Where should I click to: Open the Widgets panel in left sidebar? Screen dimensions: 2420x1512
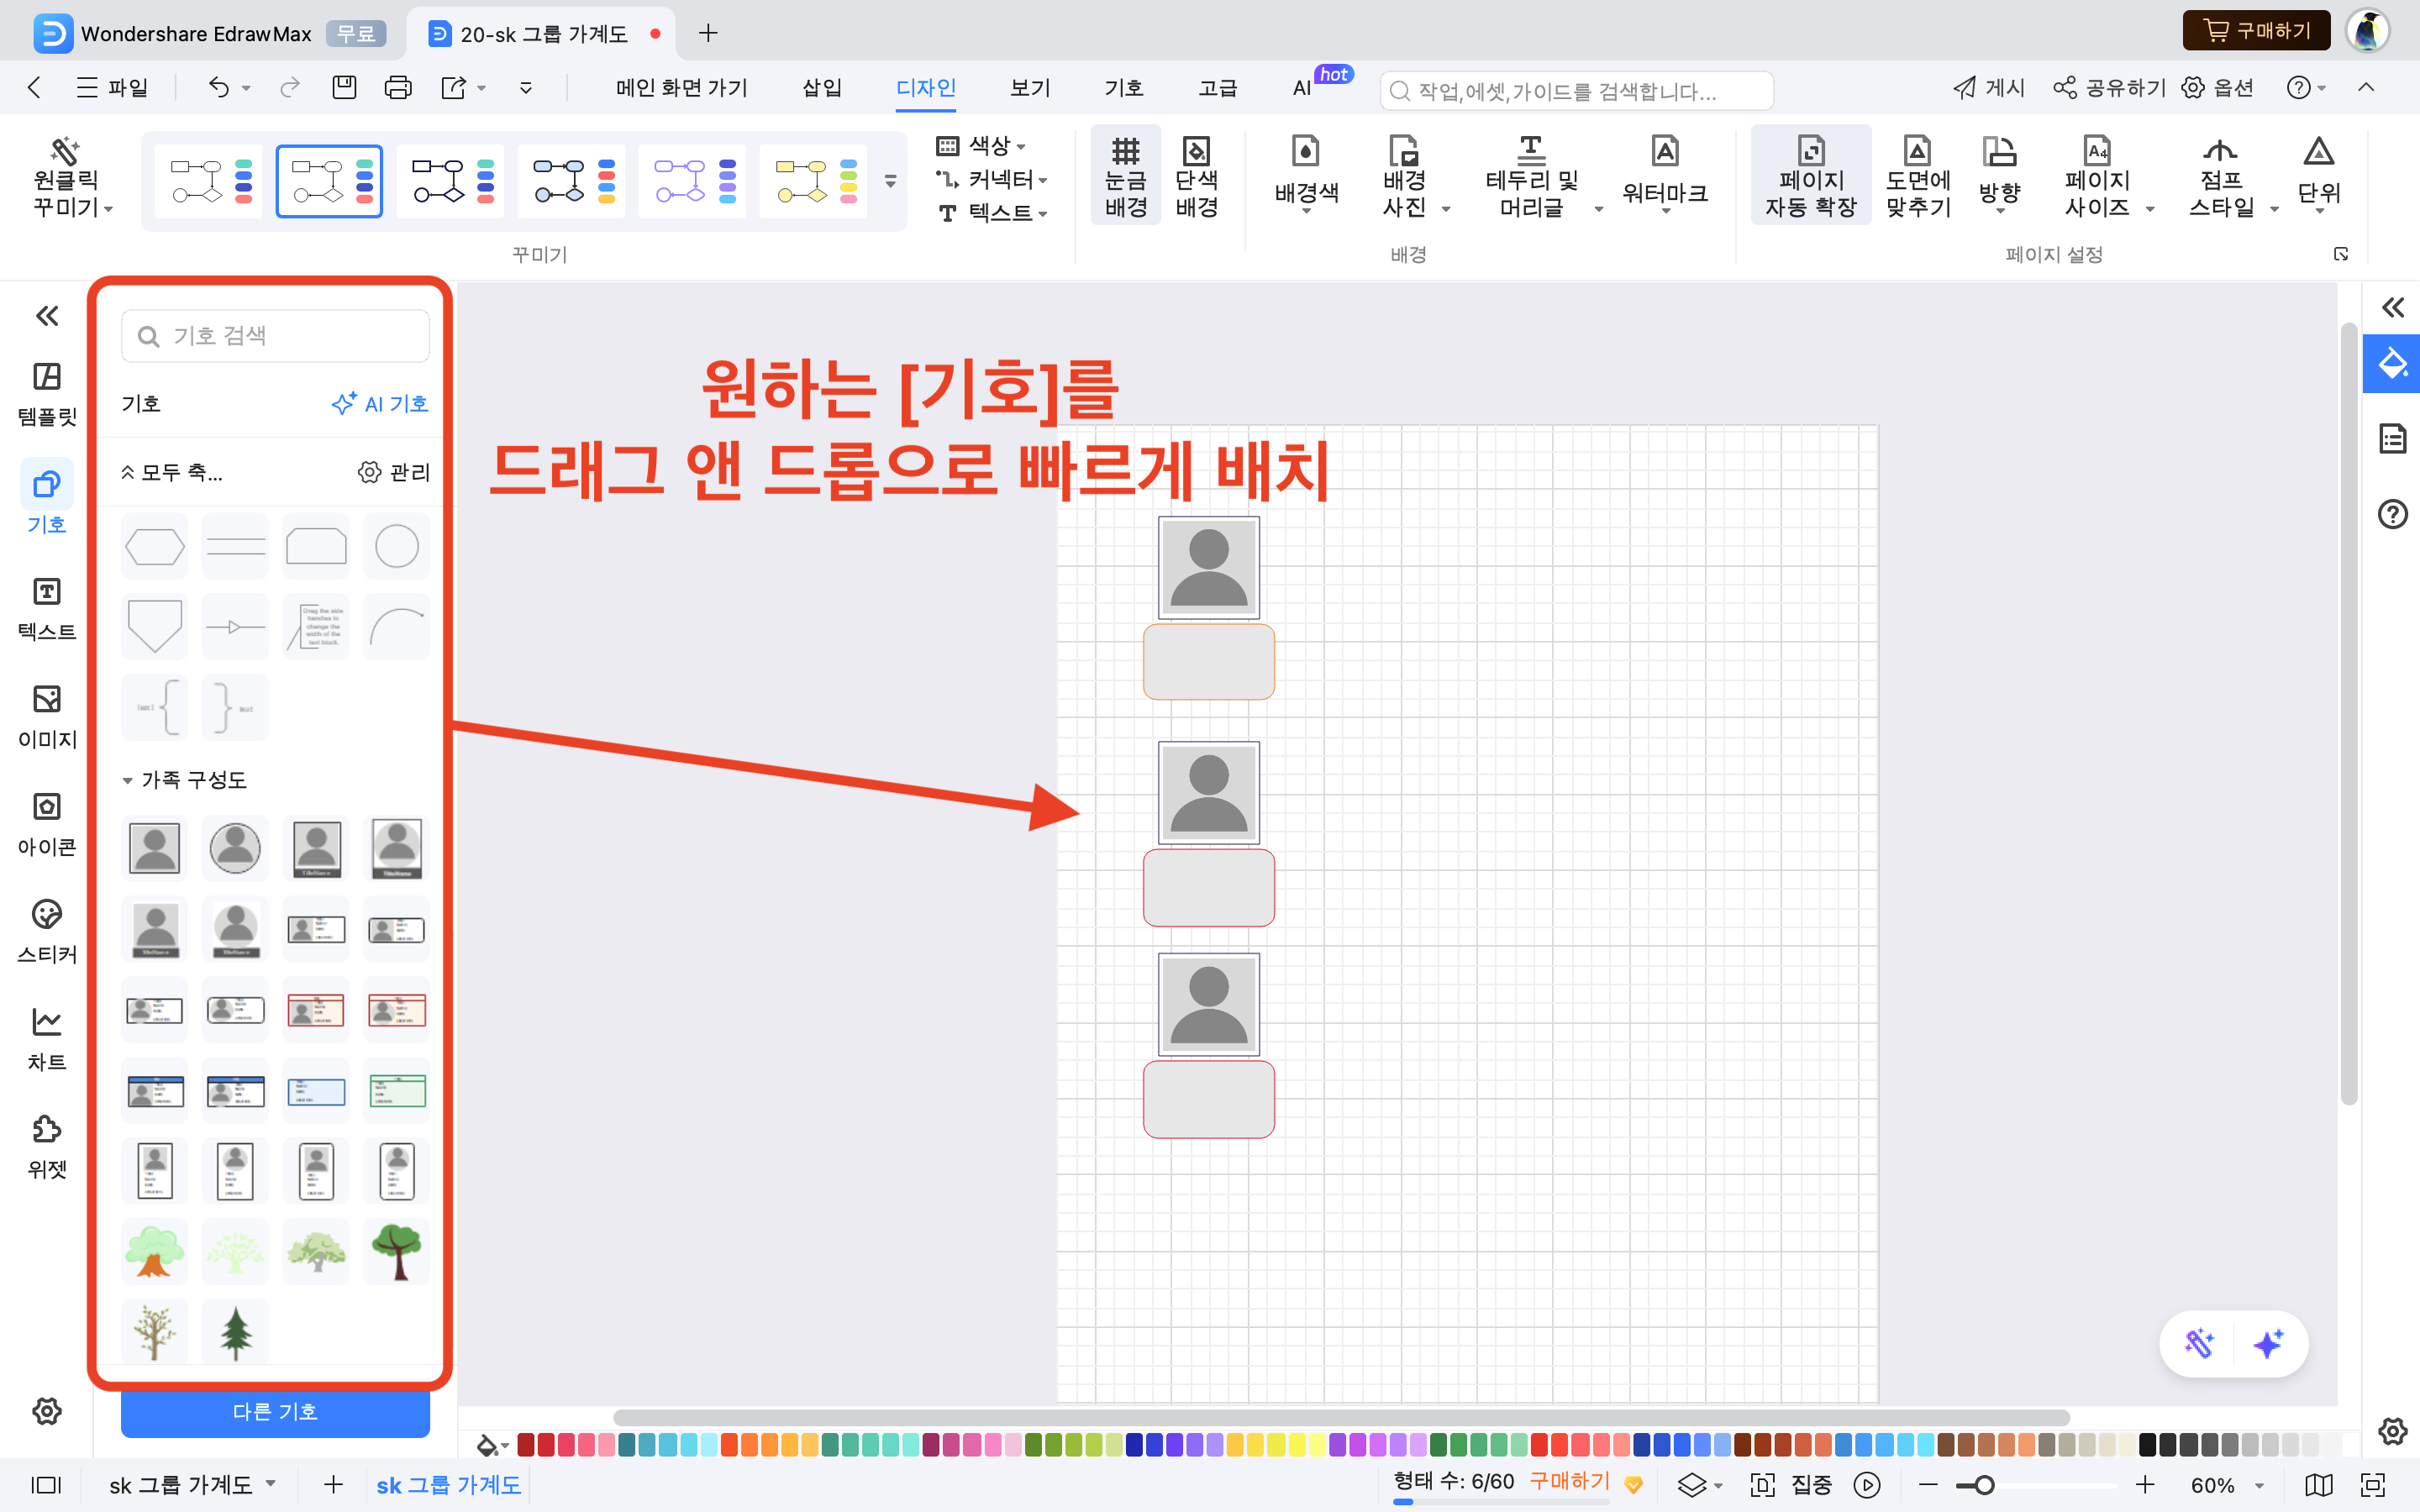point(46,1145)
